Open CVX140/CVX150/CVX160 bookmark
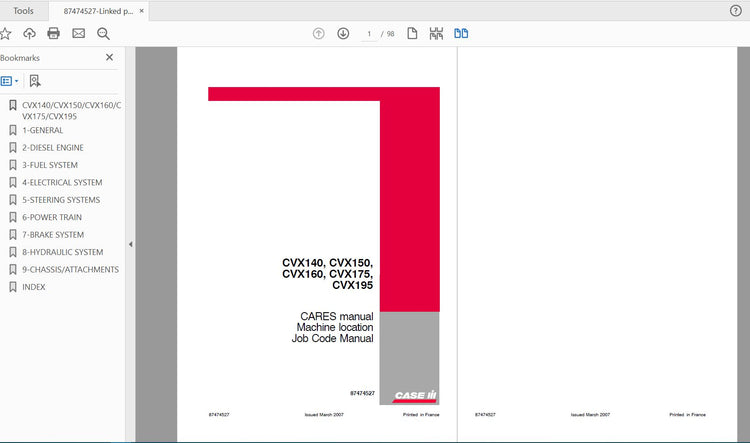The image size is (750, 443). [x=71, y=111]
